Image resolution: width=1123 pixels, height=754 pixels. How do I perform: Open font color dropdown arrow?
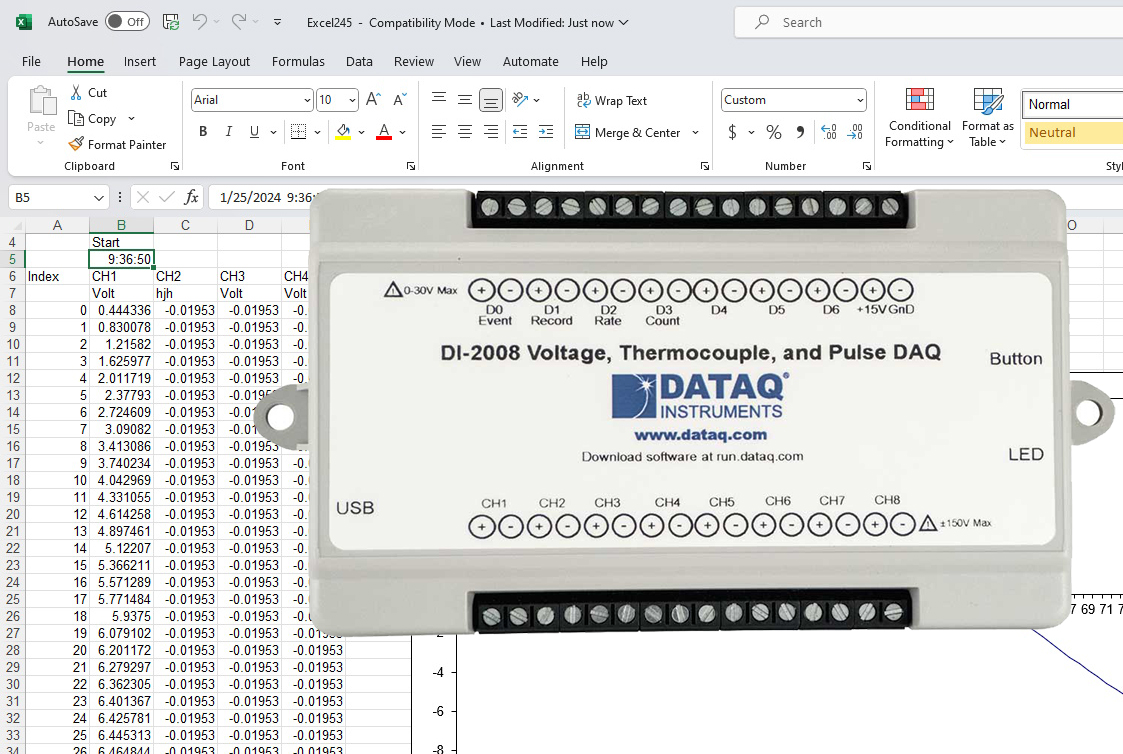pyautogui.click(x=403, y=132)
